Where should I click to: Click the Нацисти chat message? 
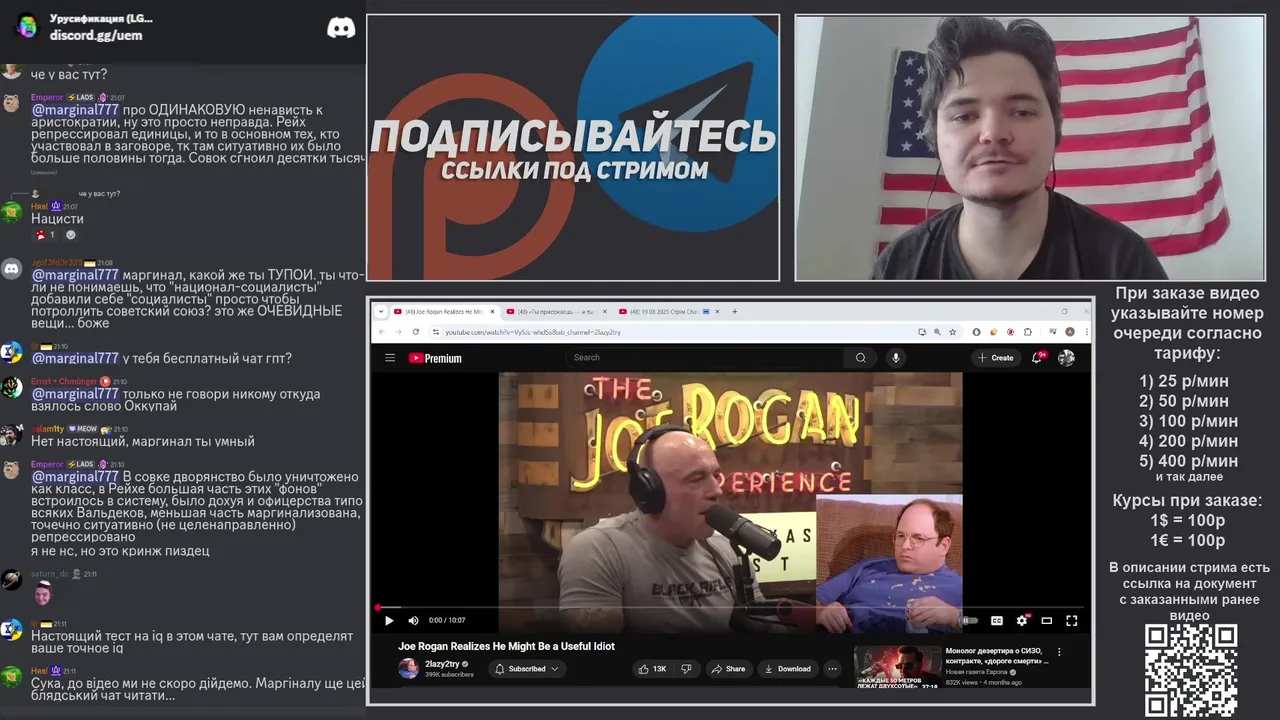point(57,218)
